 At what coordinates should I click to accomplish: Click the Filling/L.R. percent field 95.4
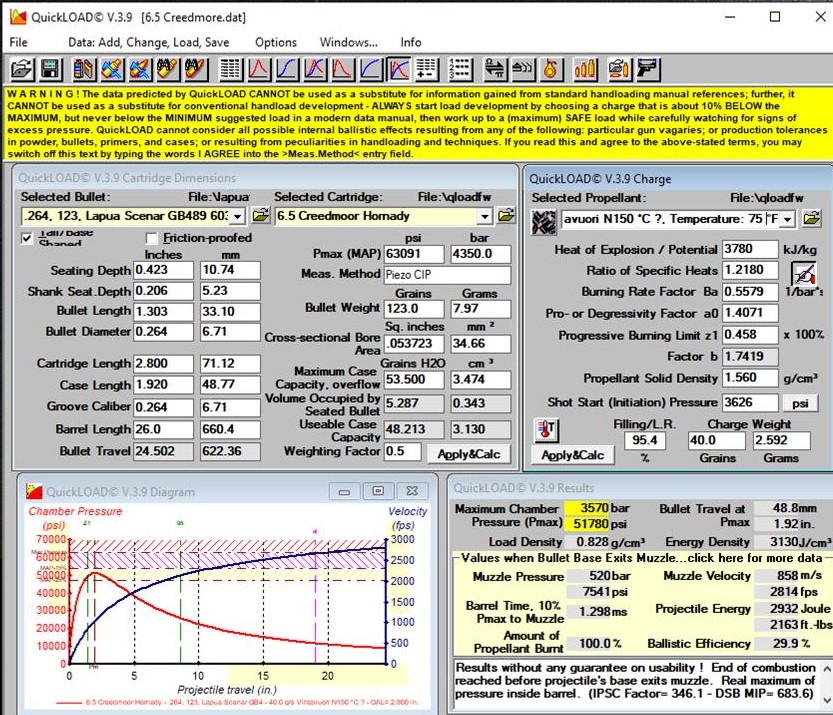click(x=645, y=440)
